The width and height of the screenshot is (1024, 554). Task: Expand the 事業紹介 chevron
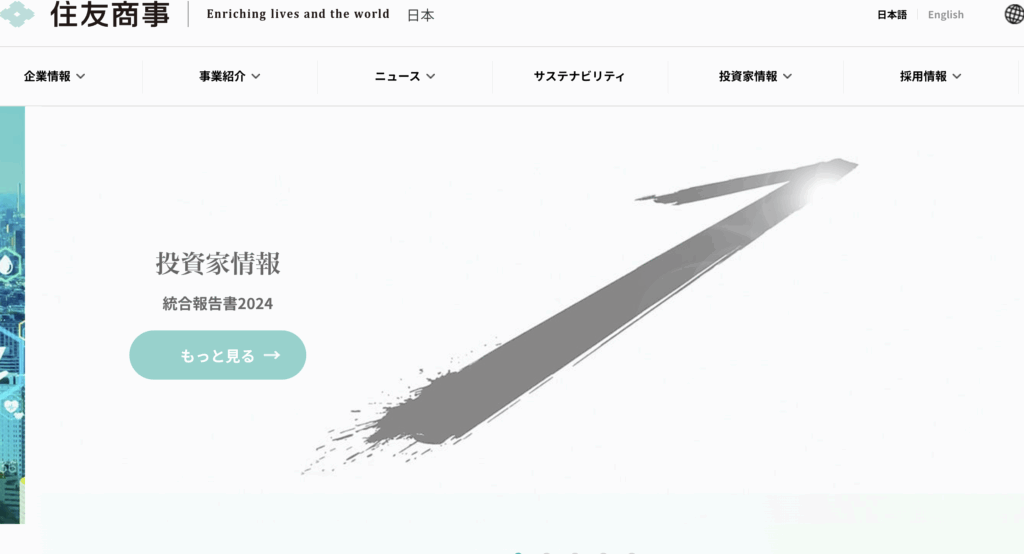pyautogui.click(x=255, y=76)
